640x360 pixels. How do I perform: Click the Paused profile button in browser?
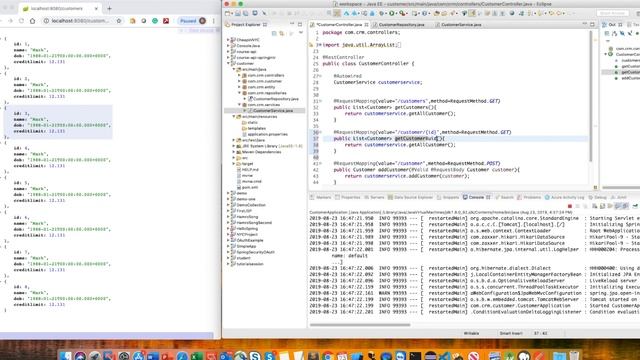[x=193, y=20]
